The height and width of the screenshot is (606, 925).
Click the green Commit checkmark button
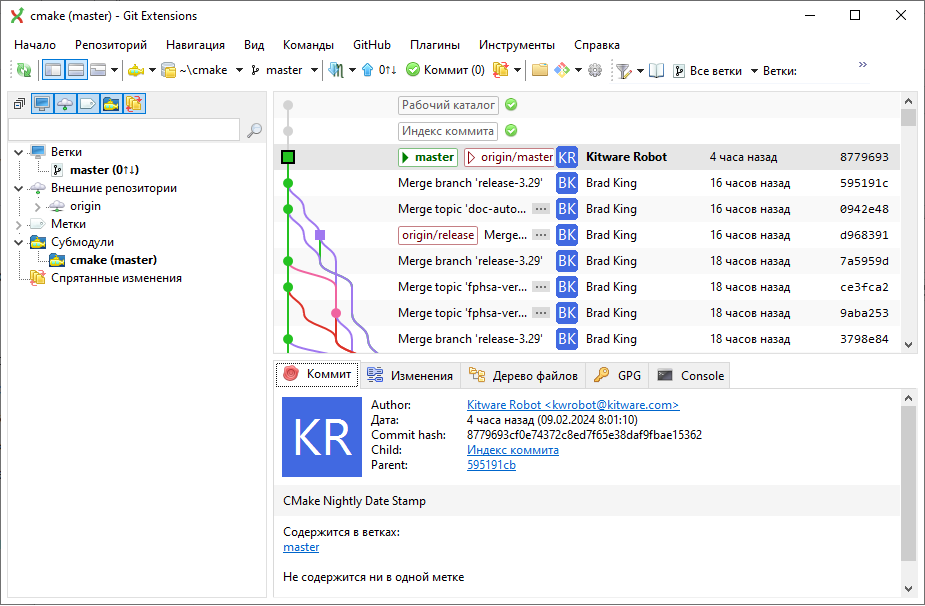[x=445, y=70]
